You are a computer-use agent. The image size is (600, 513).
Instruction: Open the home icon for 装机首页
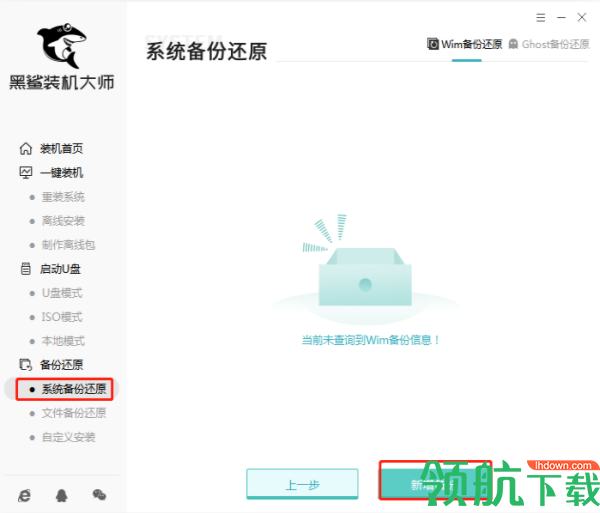[26, 148]
